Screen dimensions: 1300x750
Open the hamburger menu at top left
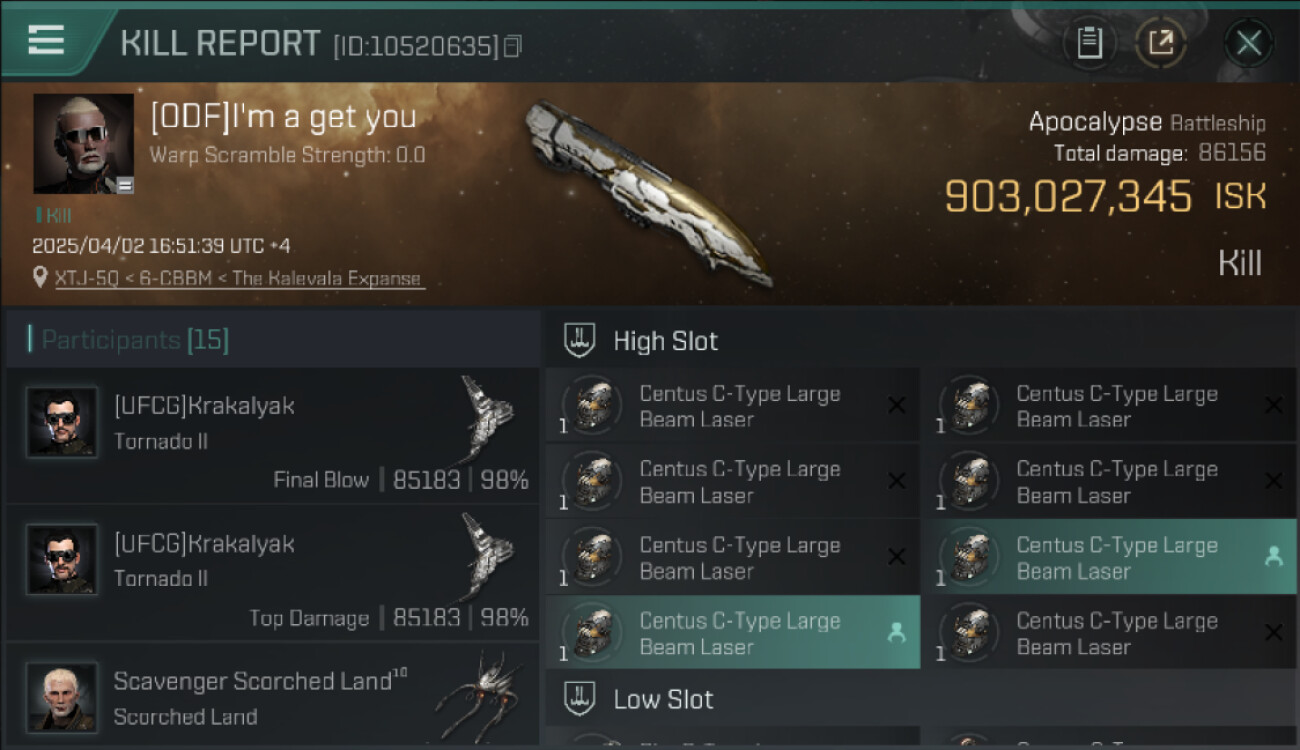pyautogui.click(x=46, y=40)
